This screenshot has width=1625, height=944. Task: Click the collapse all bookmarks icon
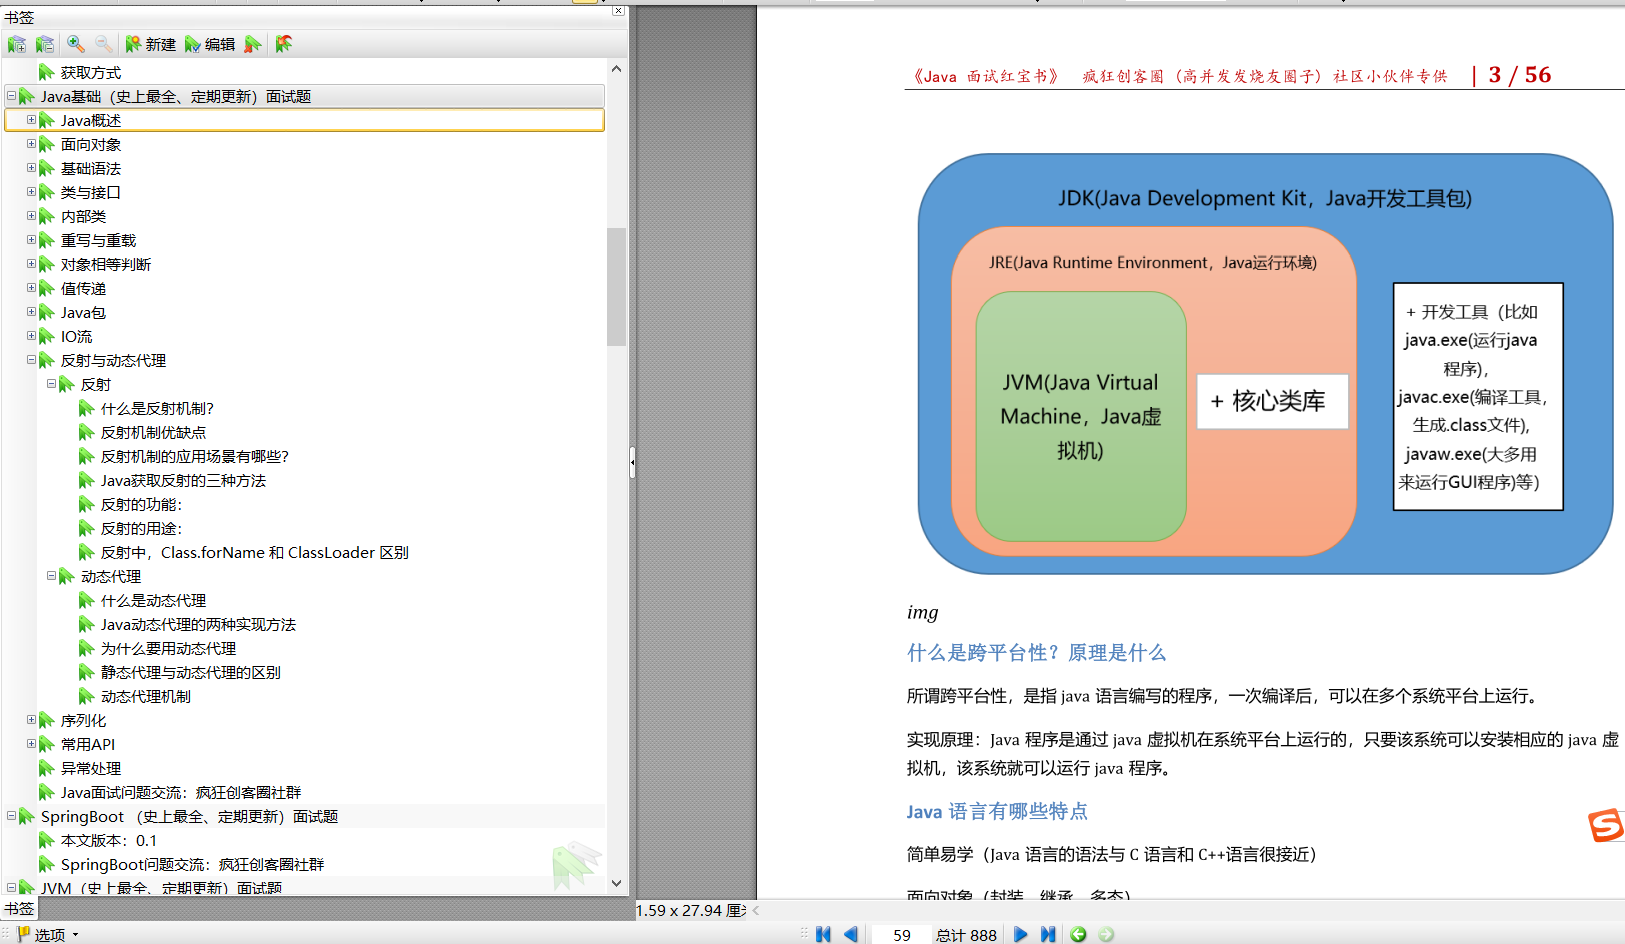[x=45, y=44]
